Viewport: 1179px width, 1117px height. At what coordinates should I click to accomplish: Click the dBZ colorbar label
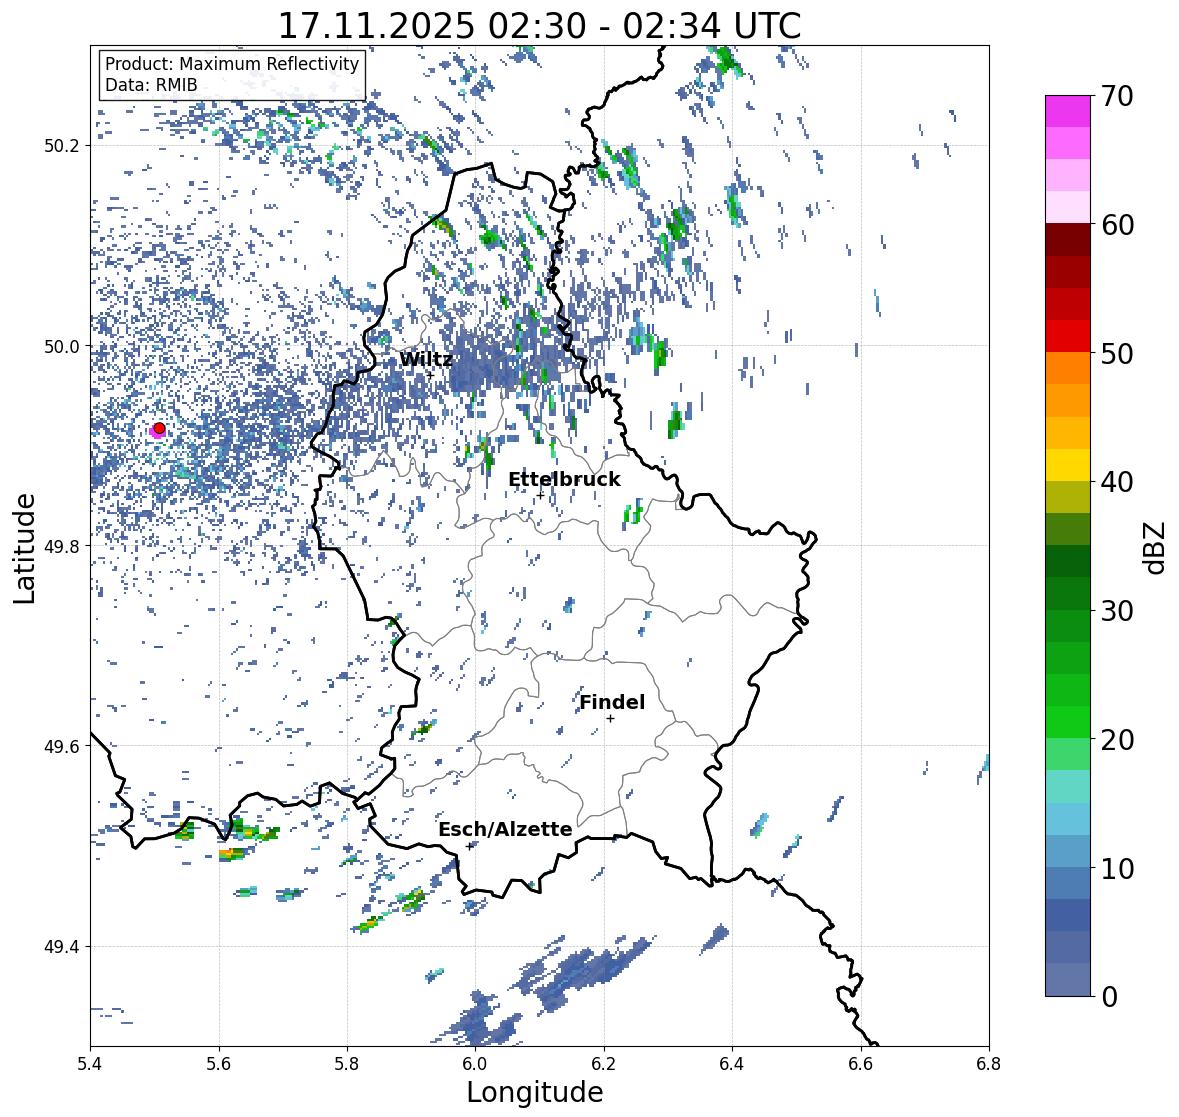pos(1156,547)
